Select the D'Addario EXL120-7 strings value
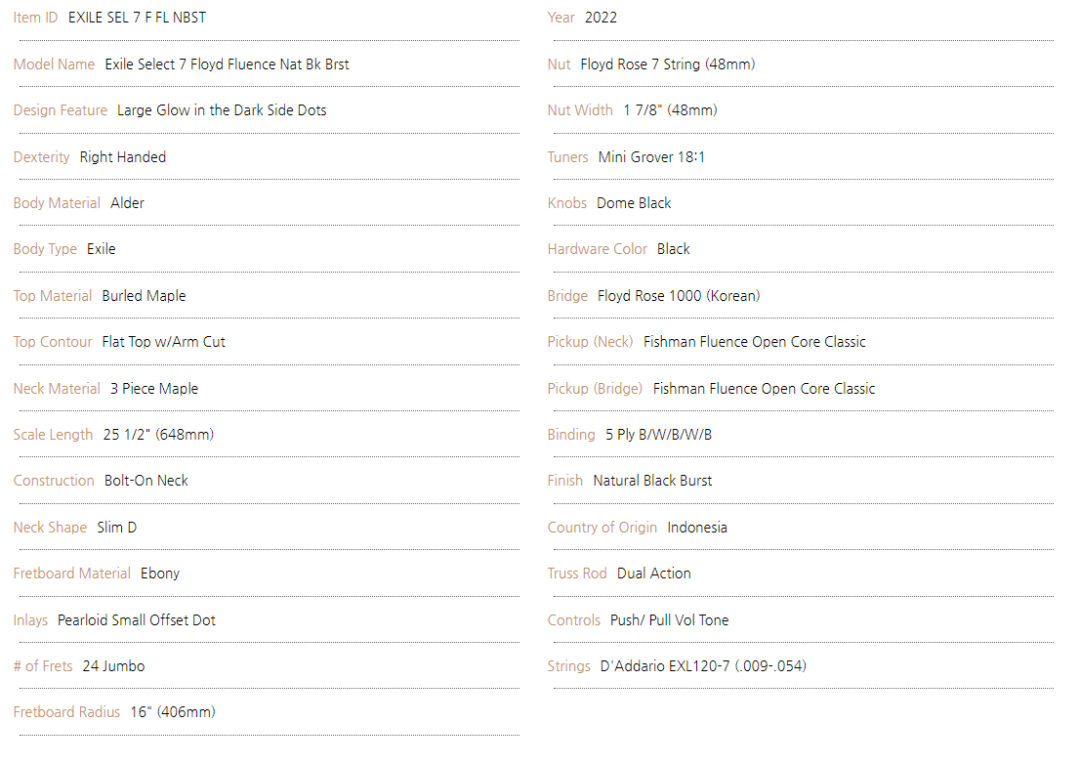This screenshot has width=1080, height=765. 703,666
